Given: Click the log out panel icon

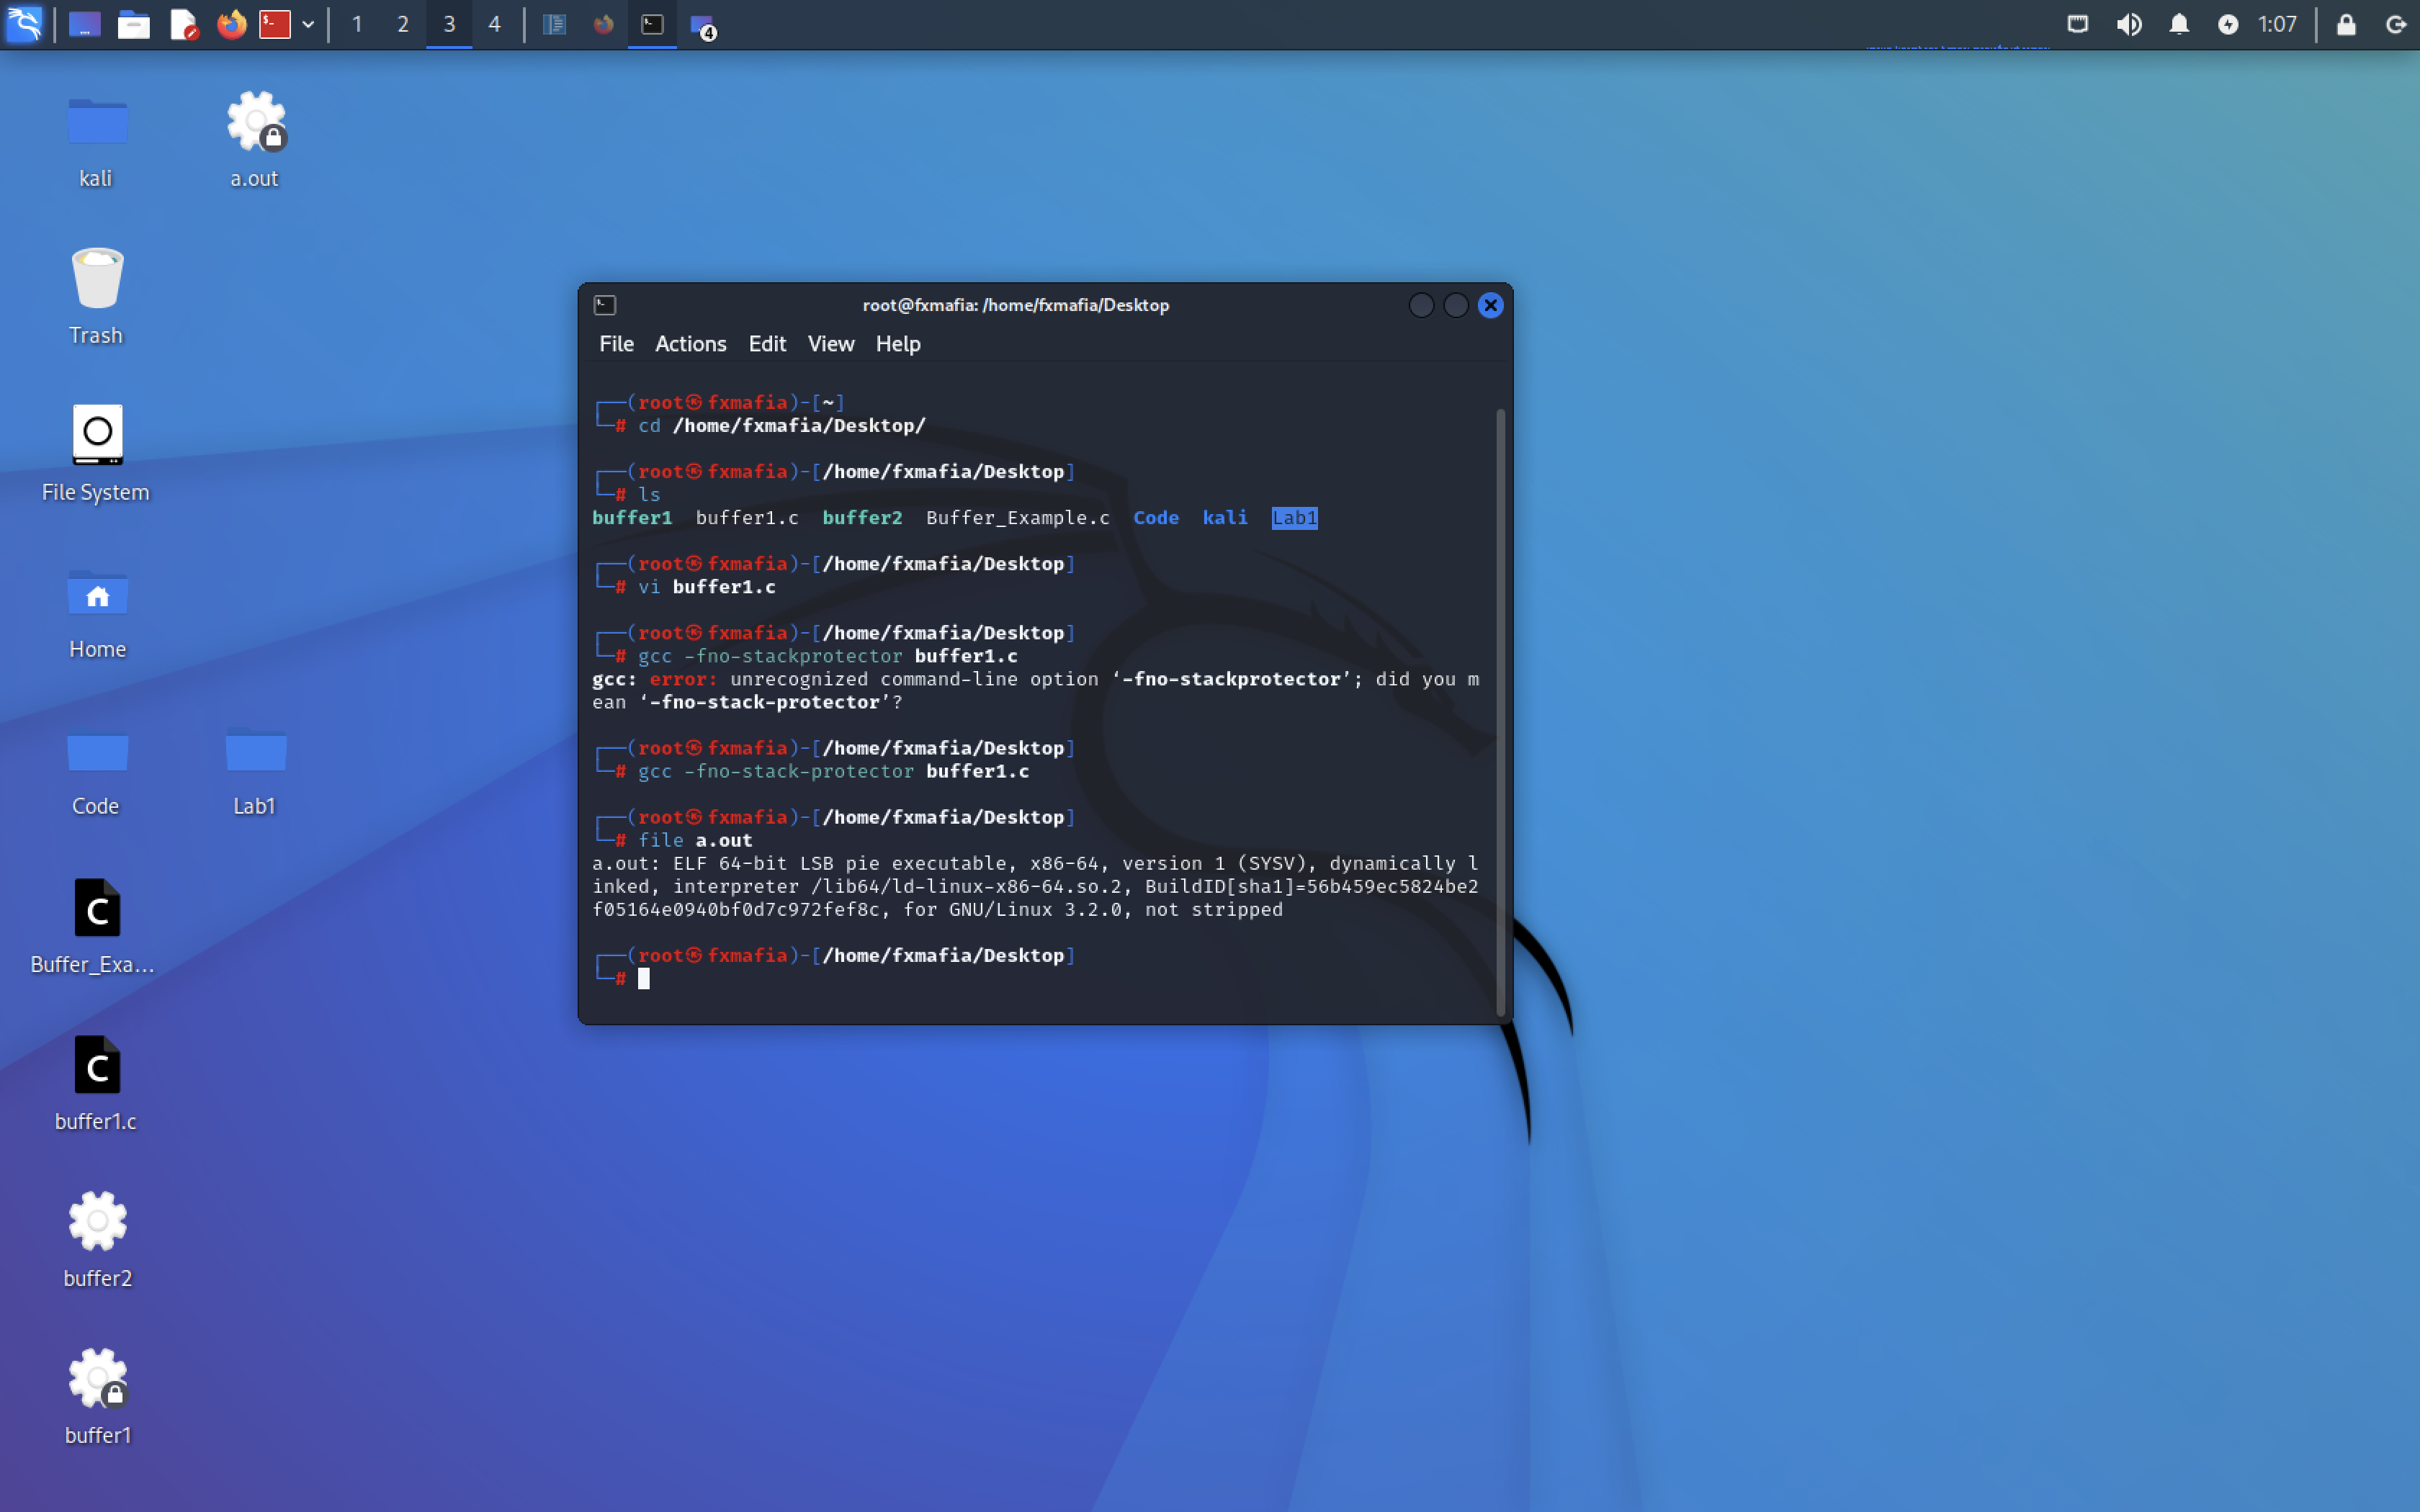Looking at the screenshot, I should [2396, 24].
